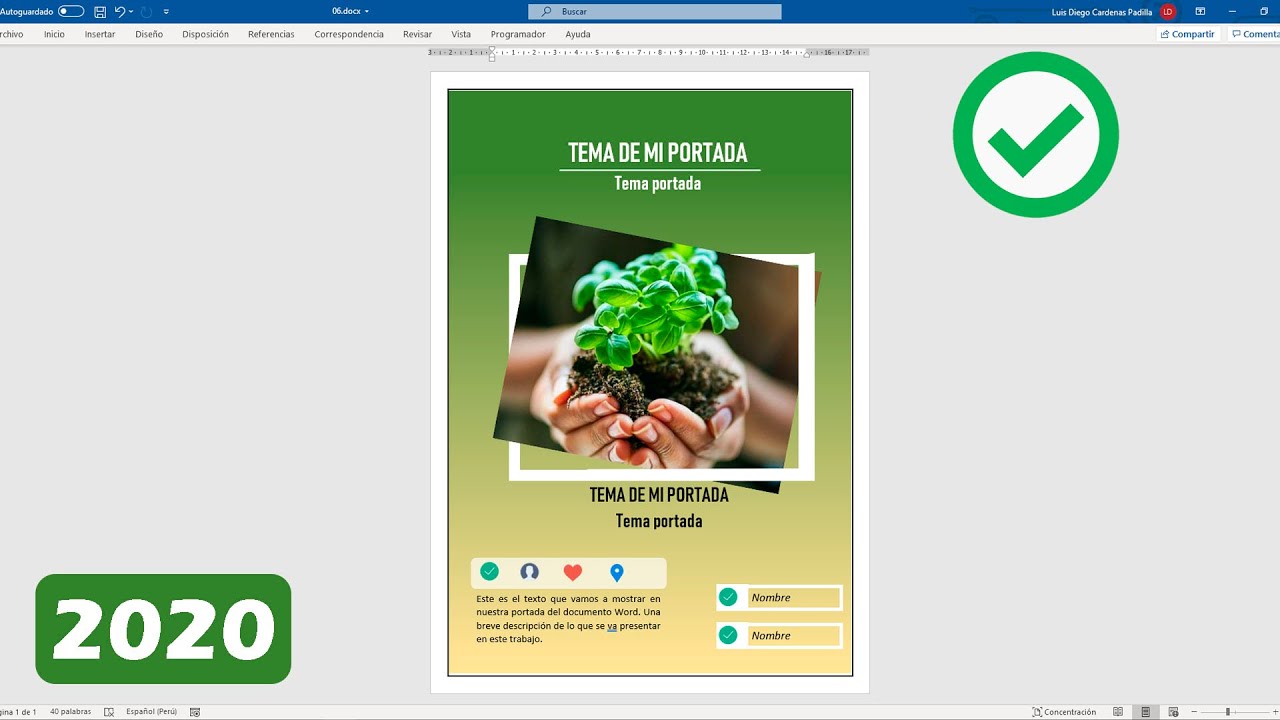Switch to Read Mode view
The width and height of the screenshot is (1280, 720).
tap(1118, 712)
